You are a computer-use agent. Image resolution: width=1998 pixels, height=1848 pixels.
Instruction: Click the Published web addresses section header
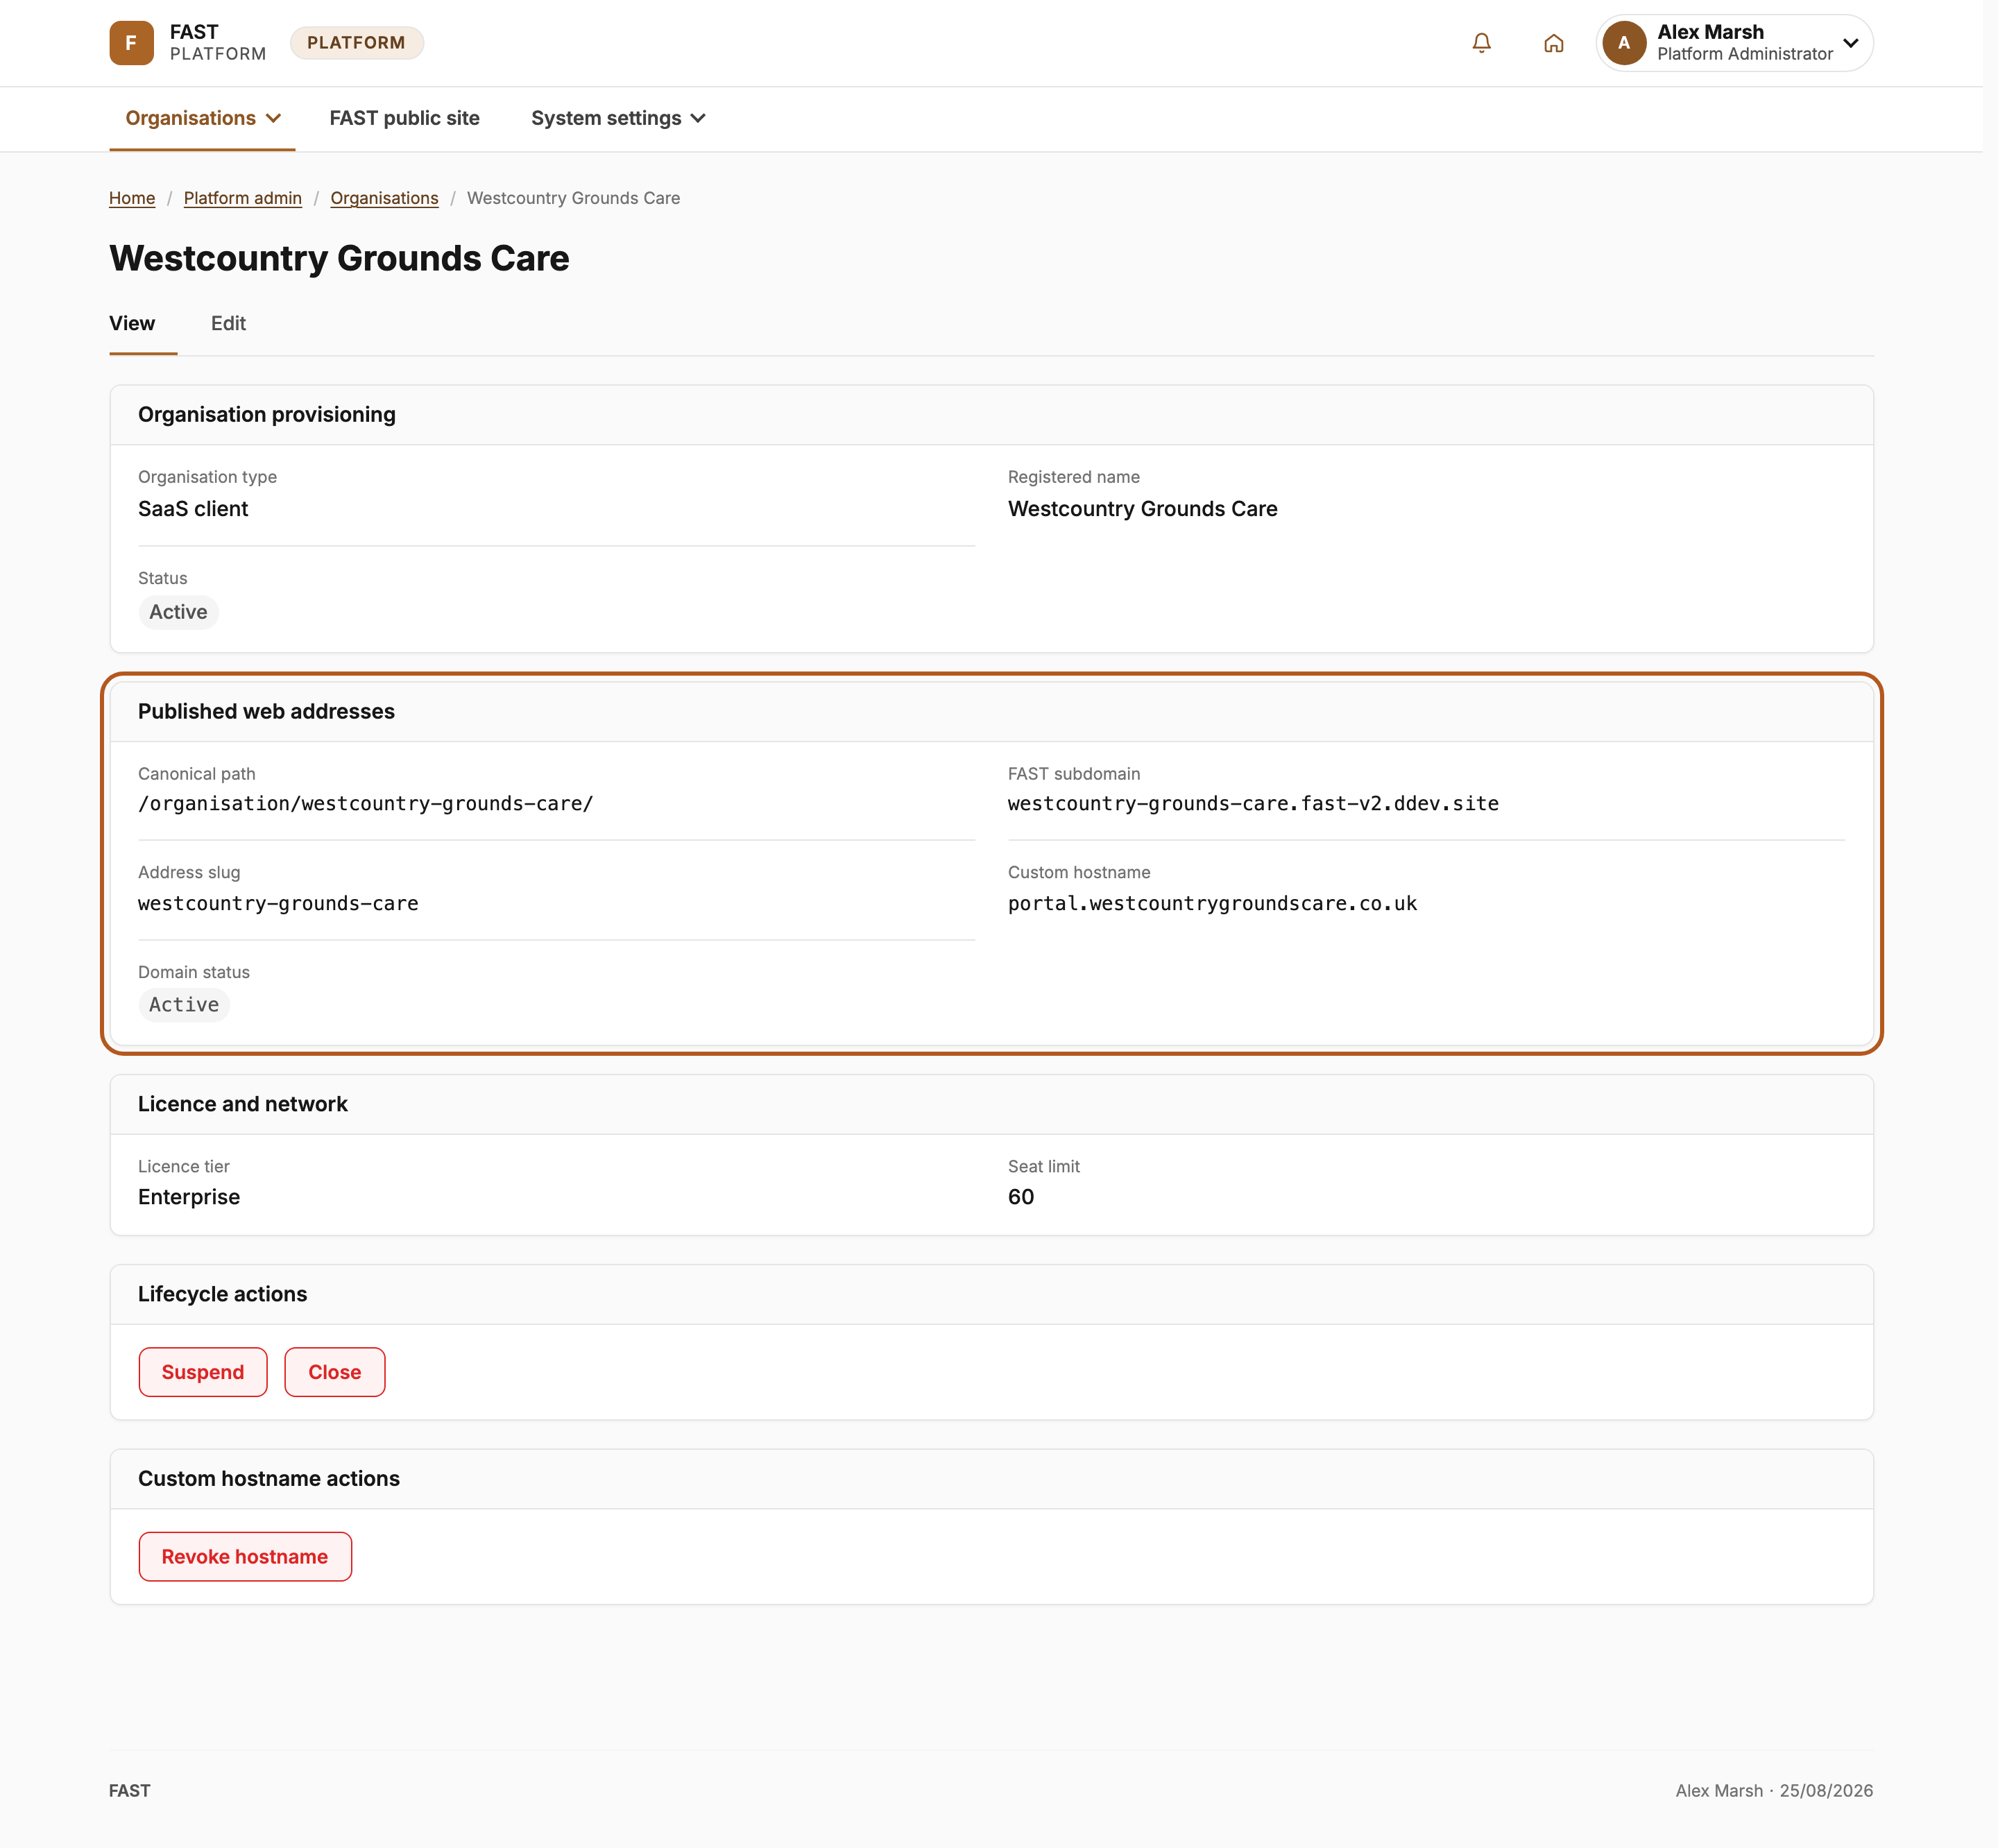266,711
